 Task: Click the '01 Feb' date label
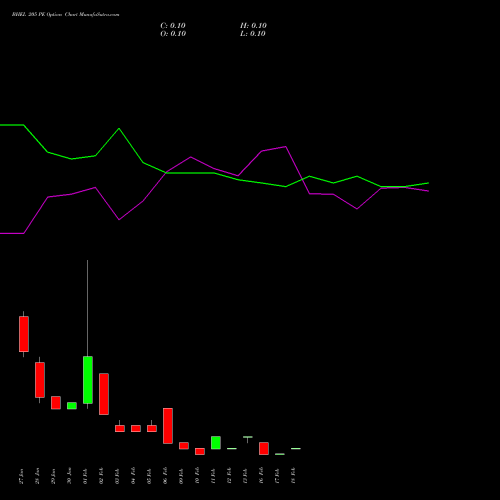86,476
